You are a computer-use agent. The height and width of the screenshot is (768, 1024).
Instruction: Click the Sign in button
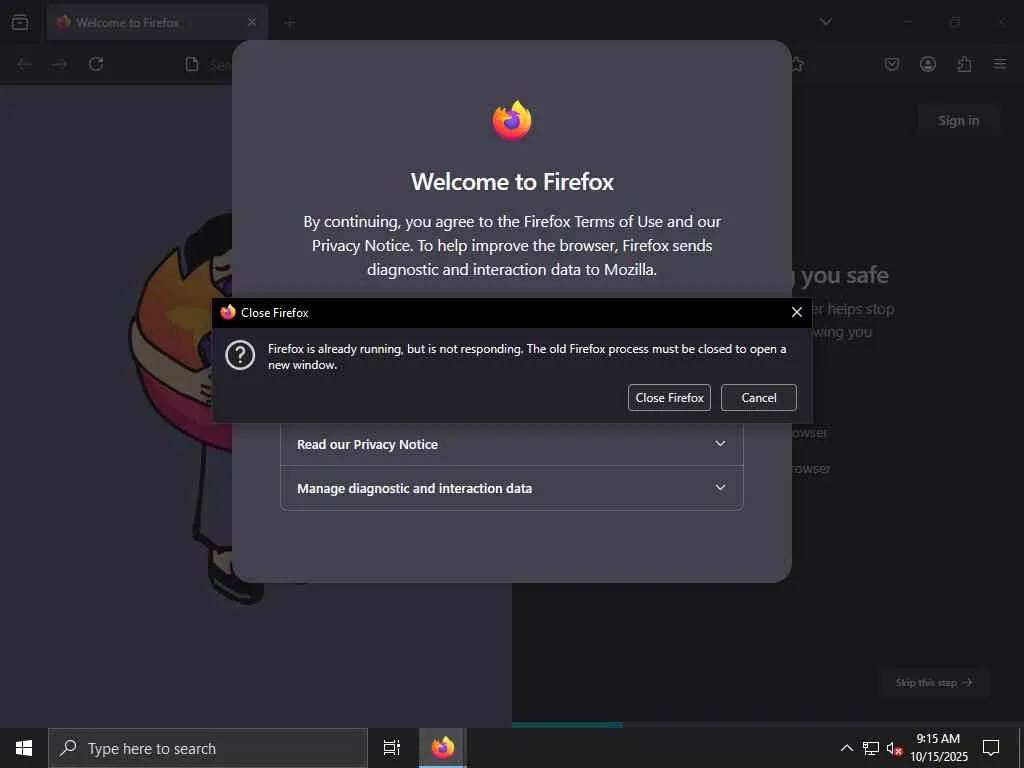click(x=958, y=121)
